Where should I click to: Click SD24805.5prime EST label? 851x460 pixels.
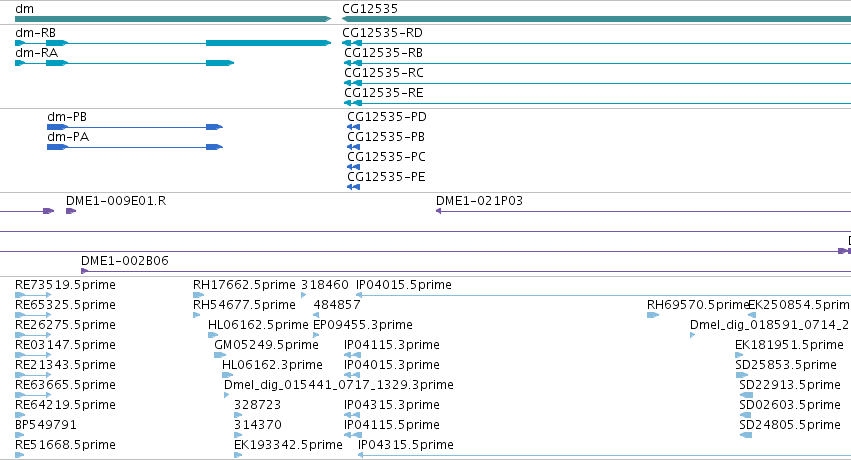790,425
